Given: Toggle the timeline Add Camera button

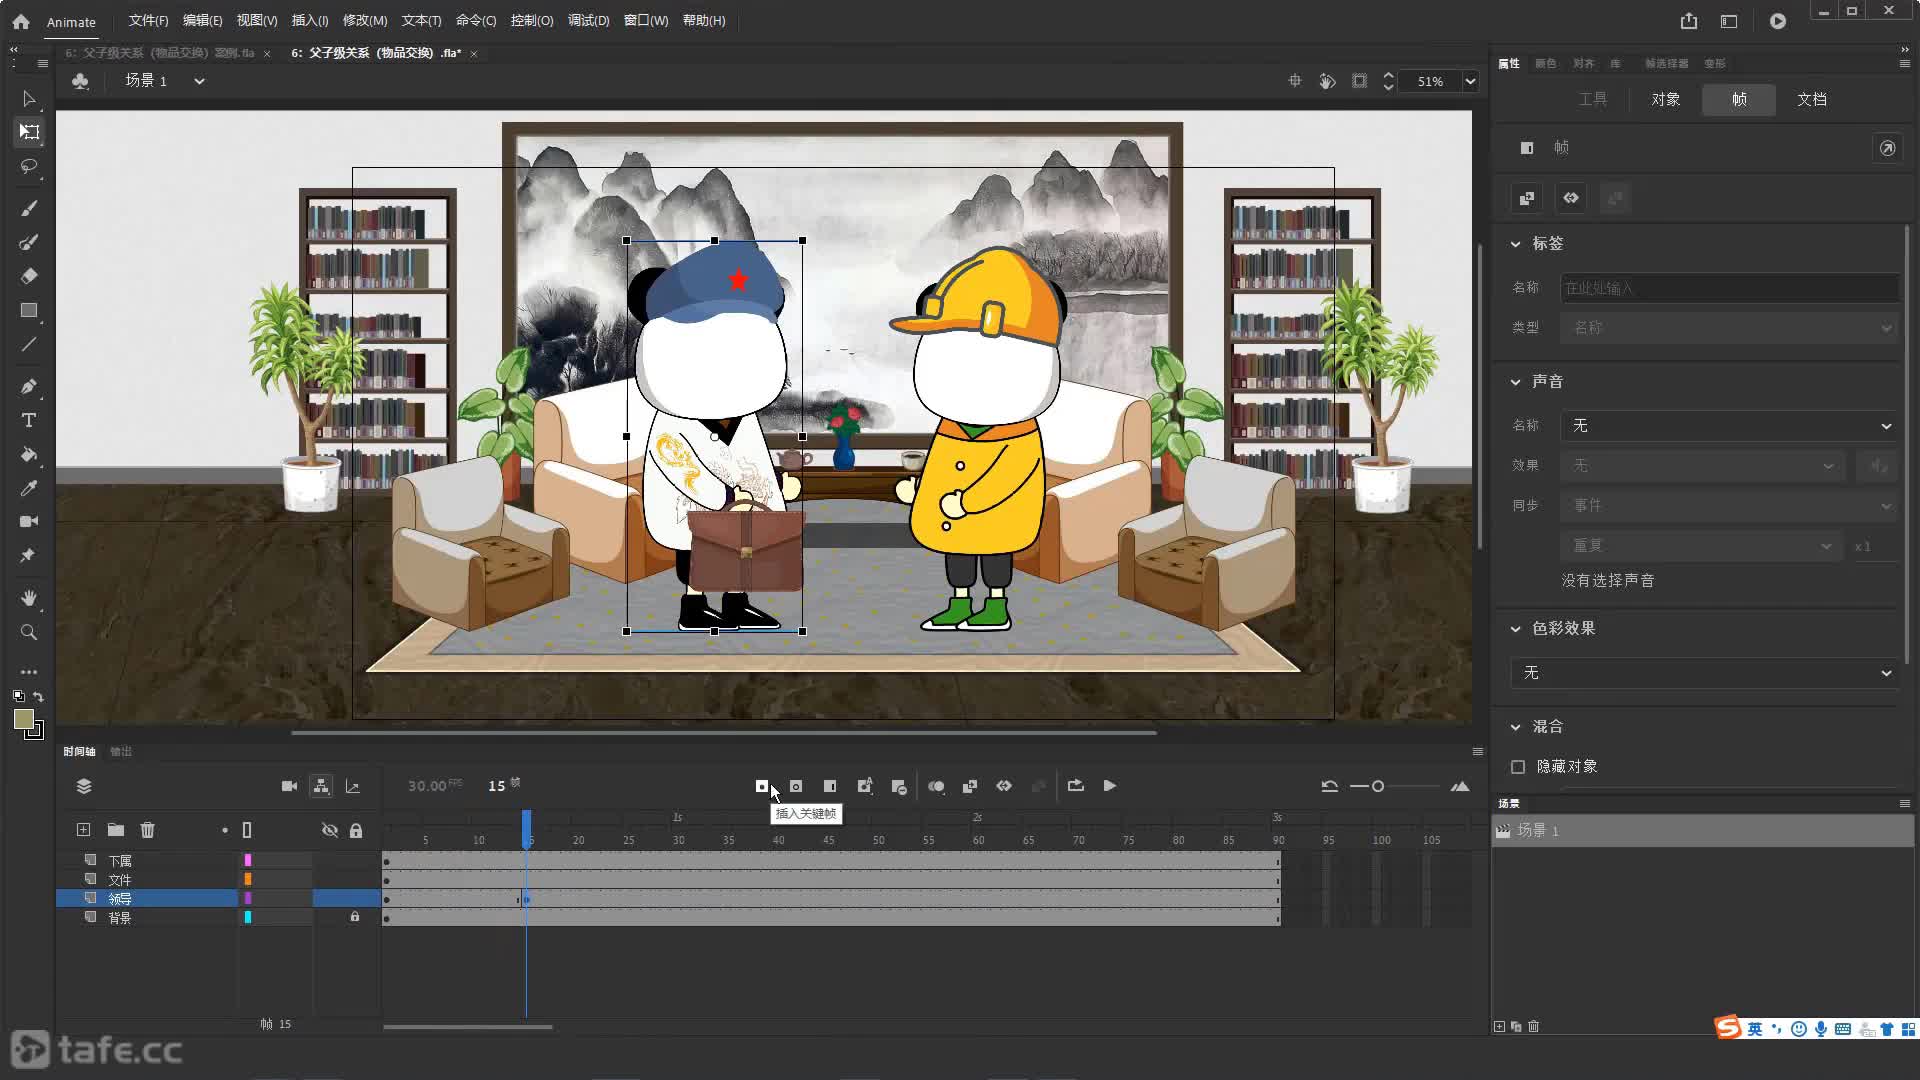Looking at the screenshot, I should pyautogui.click(x=289, y=786).
